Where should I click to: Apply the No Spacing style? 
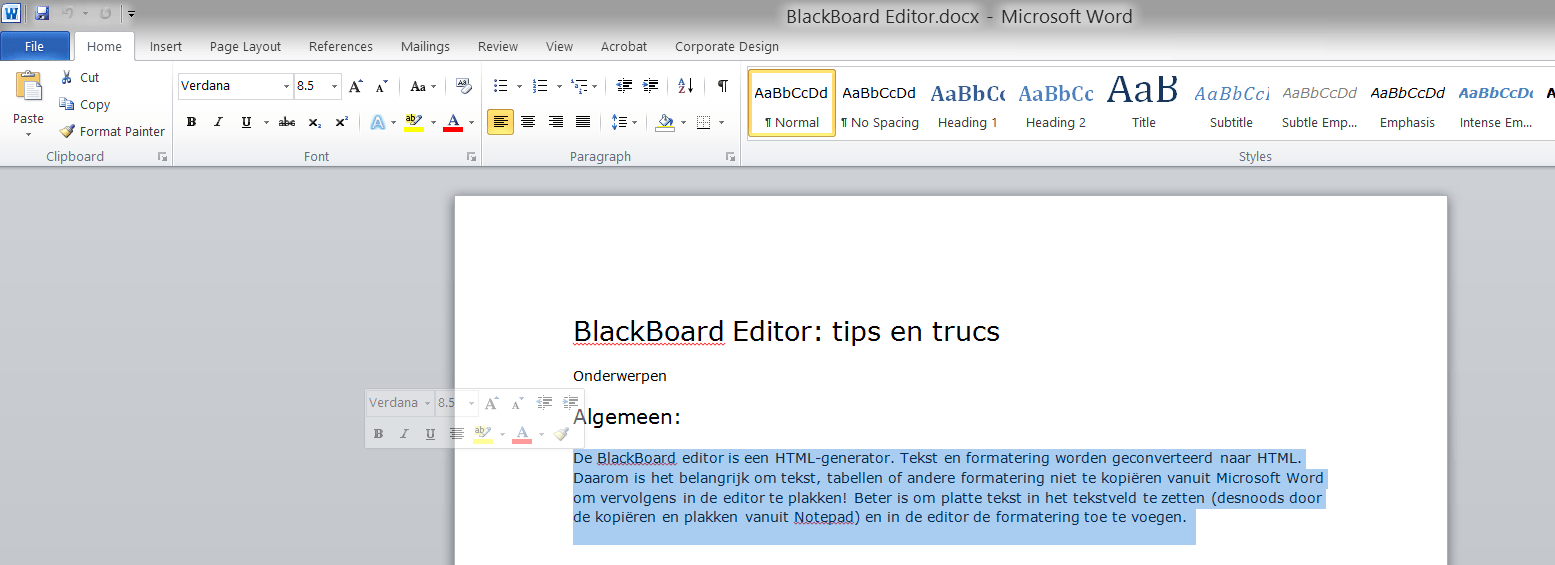[879, 103]
